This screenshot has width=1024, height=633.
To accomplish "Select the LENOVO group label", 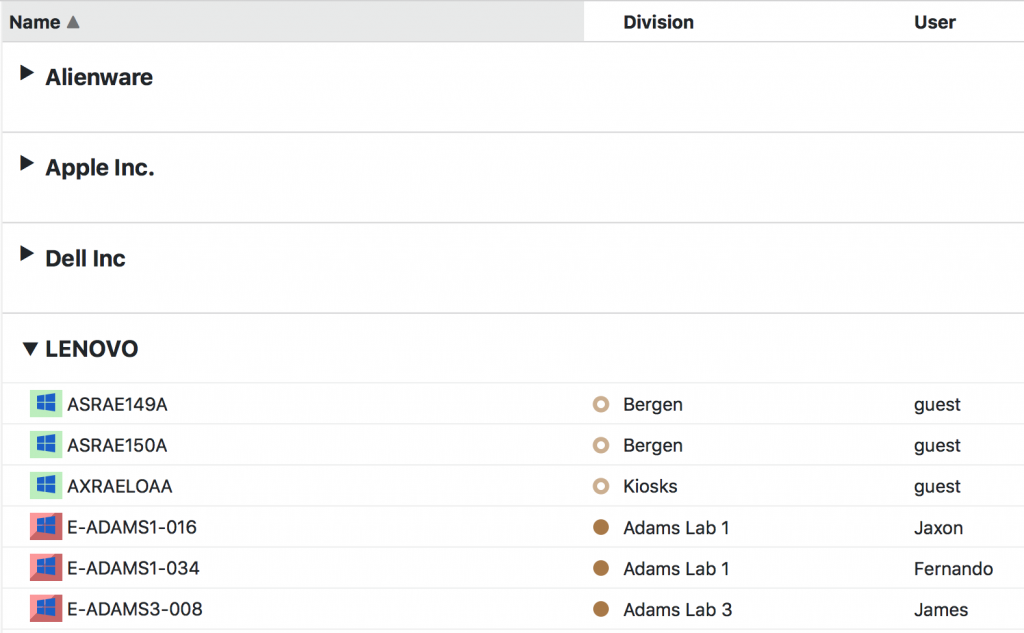I will click(x=91, y=349).
